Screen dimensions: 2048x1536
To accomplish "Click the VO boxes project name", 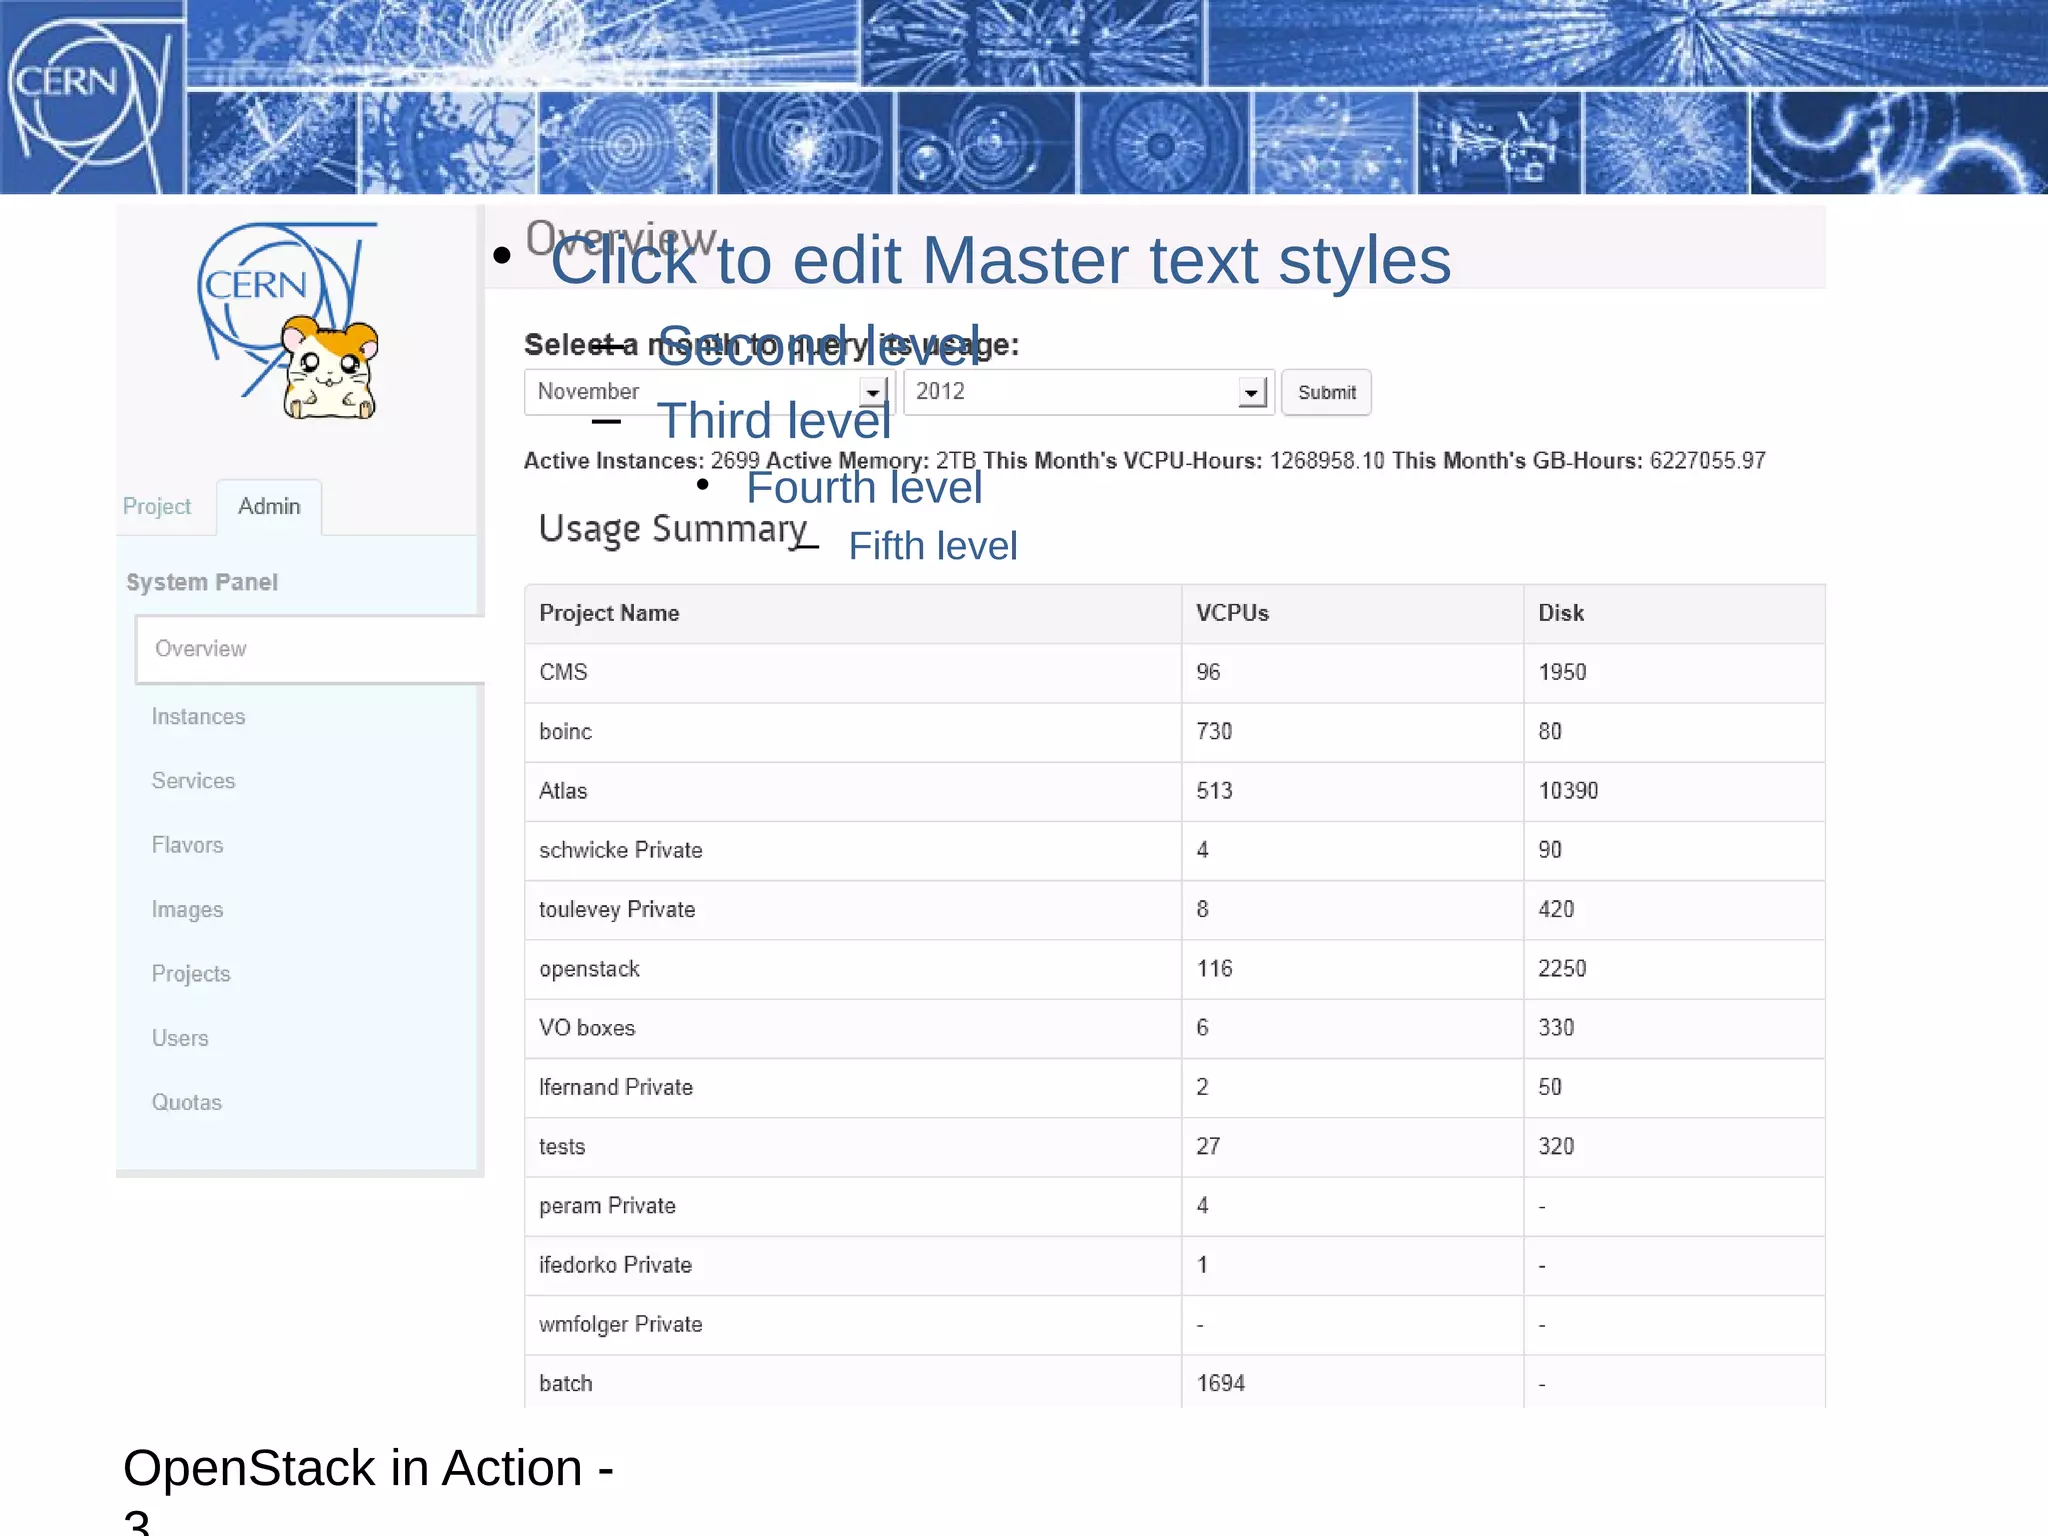I will pyautogui.click(x=587, y=1028).
